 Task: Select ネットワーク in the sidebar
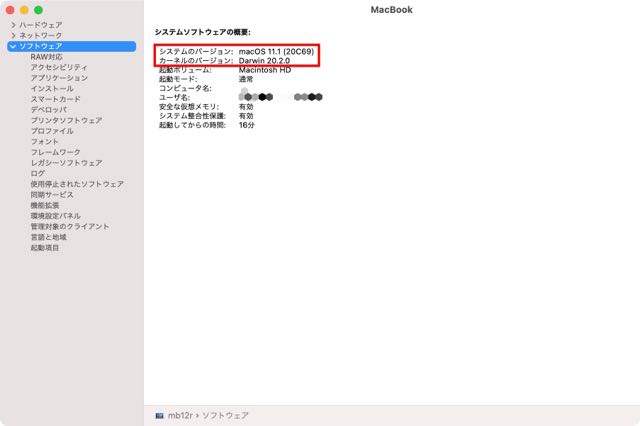point(41,36)
